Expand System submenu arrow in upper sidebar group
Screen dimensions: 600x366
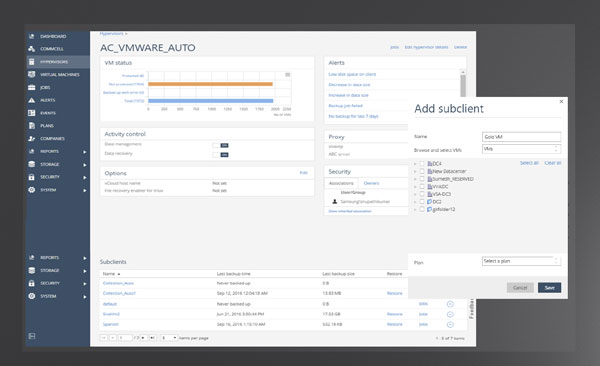(85, 190)
